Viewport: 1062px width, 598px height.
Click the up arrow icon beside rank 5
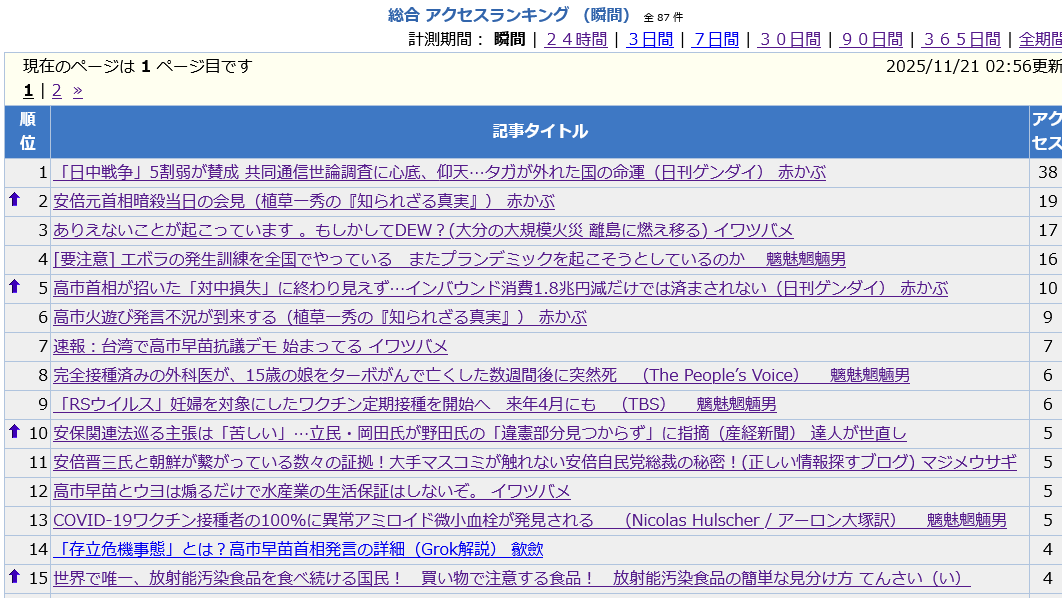tap(14, 287)
